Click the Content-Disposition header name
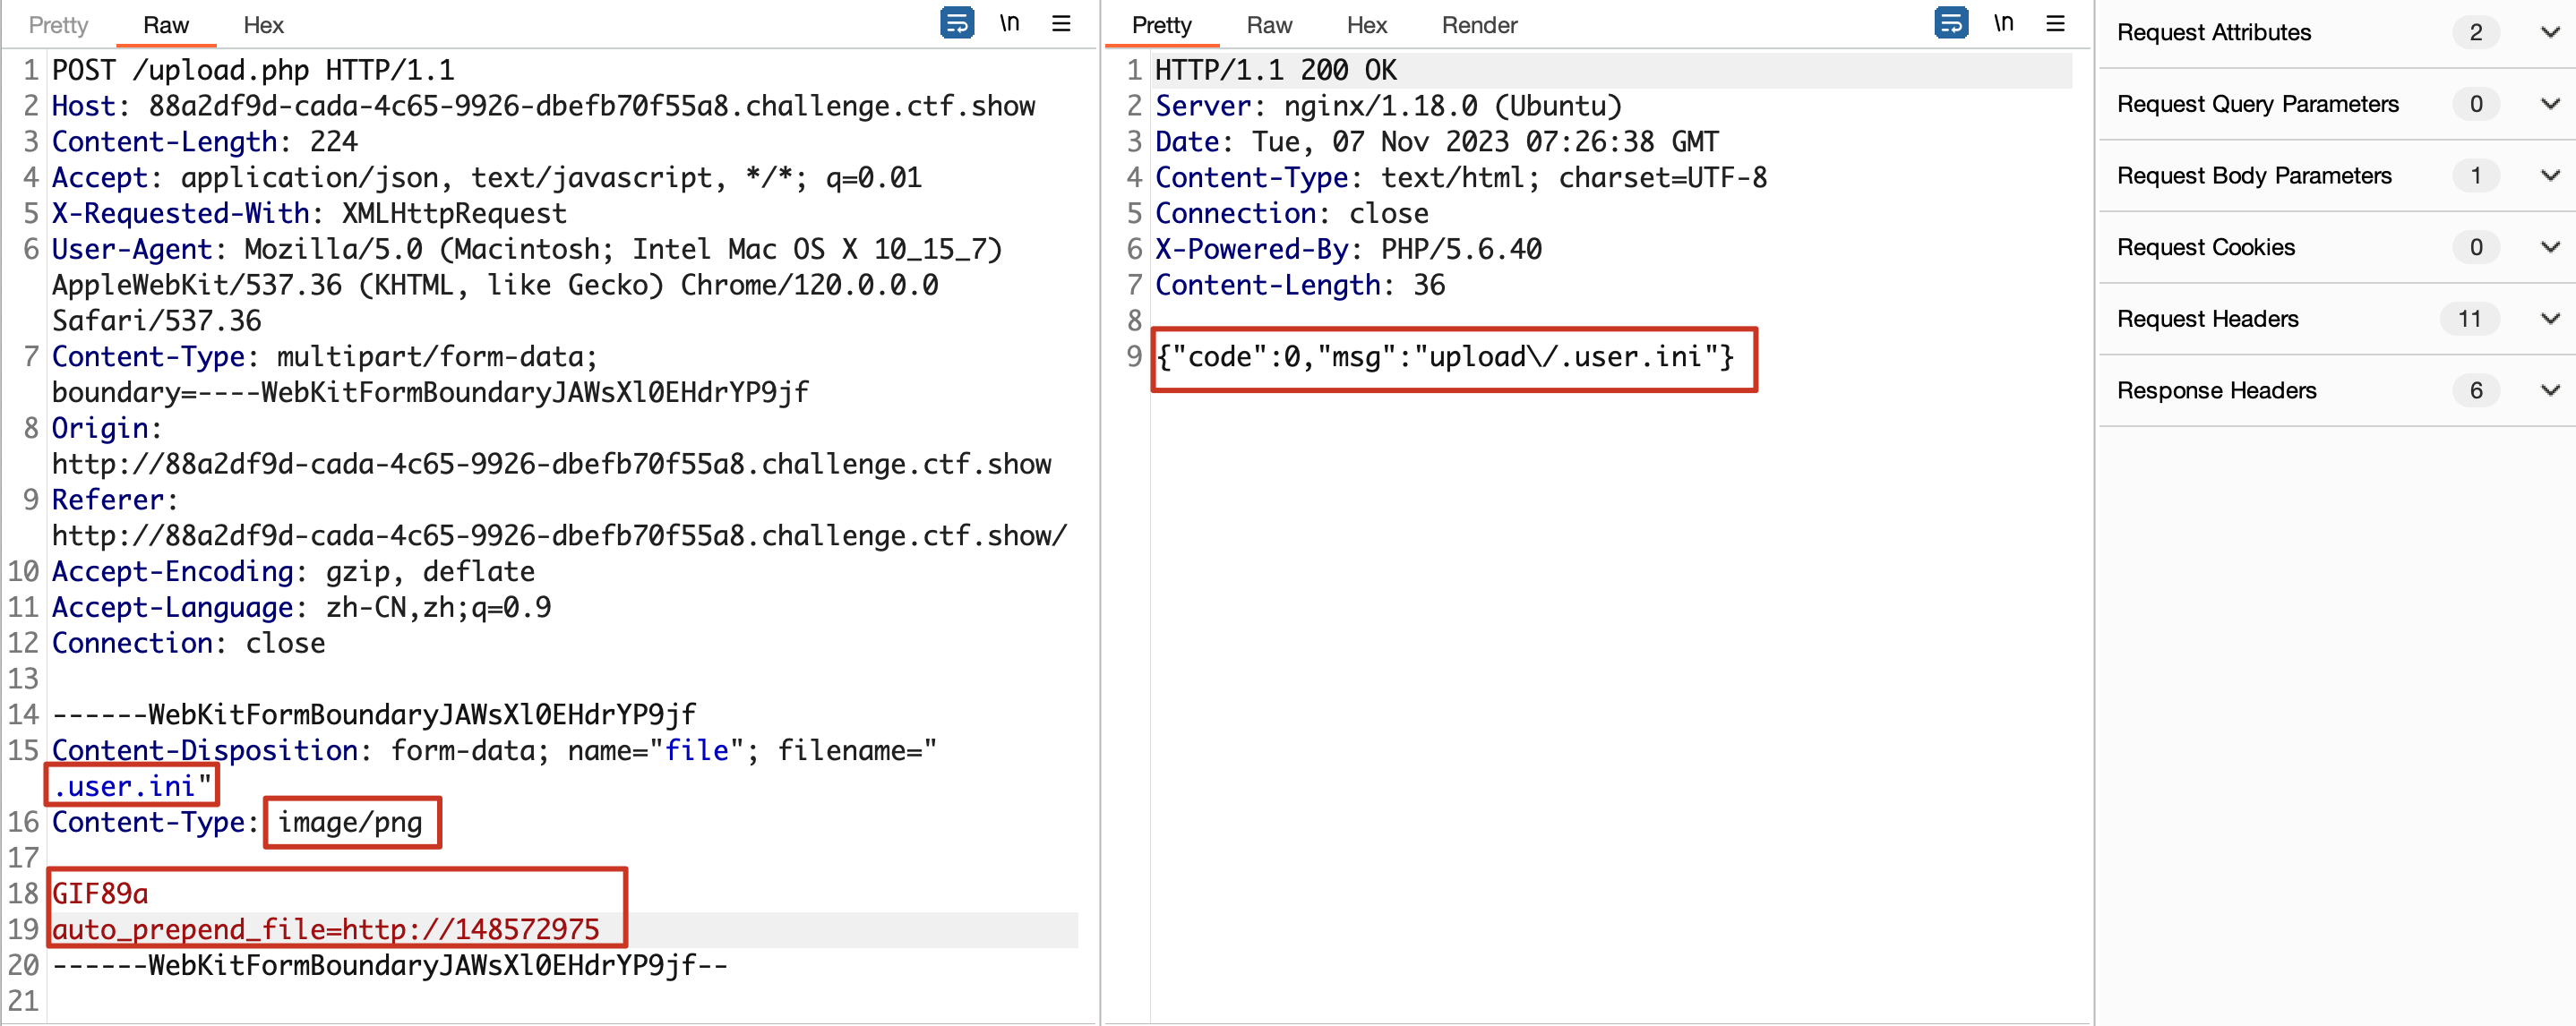This screenshot has width=2576, height=1026. (205, 750)
